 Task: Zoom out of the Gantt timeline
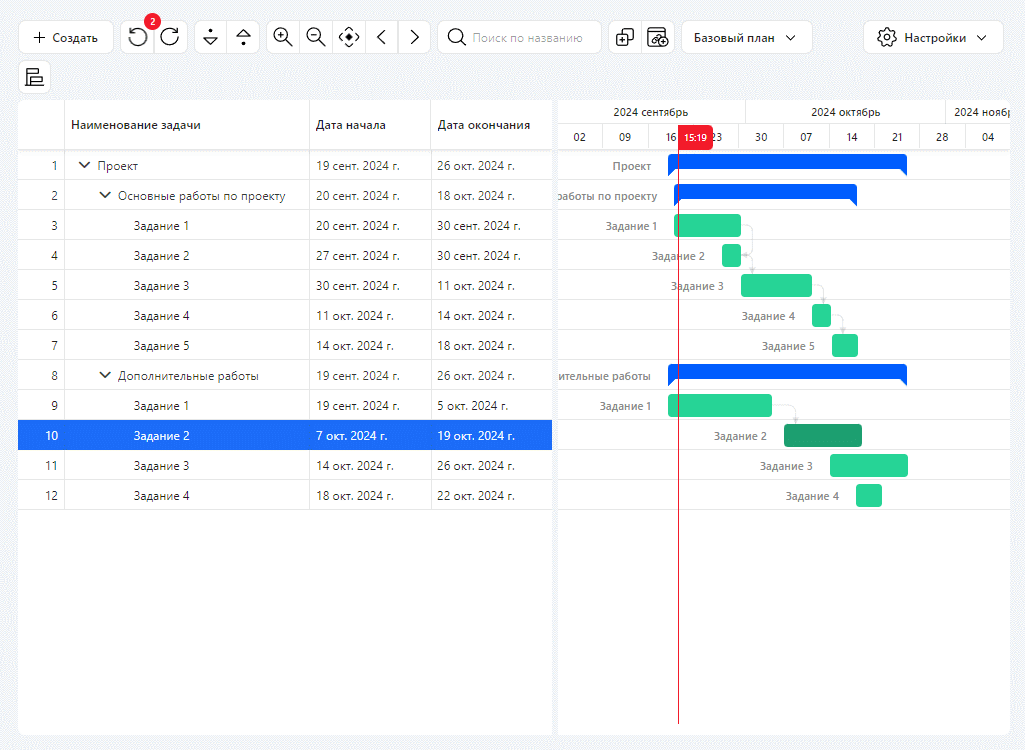pyautogui.click(x=316, y=37)
